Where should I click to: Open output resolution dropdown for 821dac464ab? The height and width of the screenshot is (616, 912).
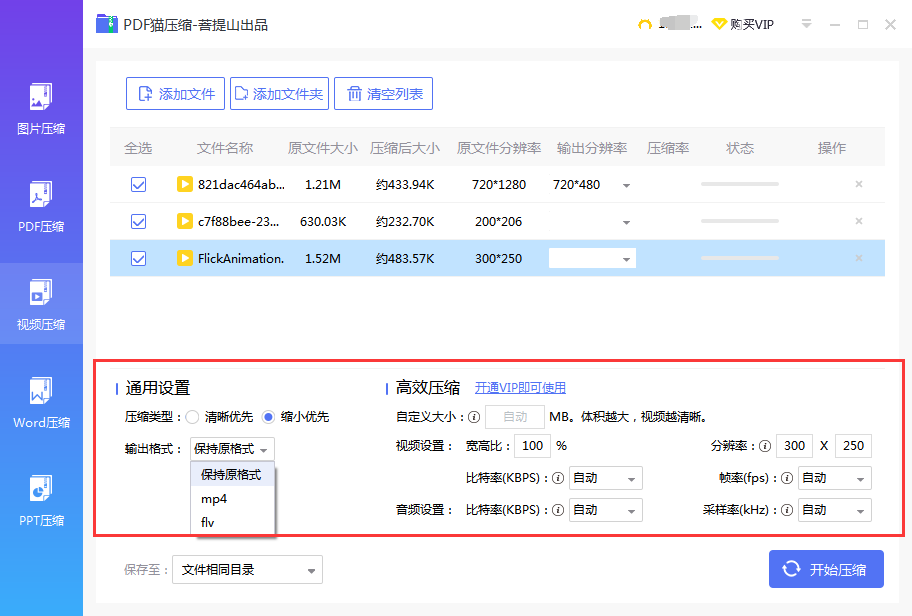[626, 186]
